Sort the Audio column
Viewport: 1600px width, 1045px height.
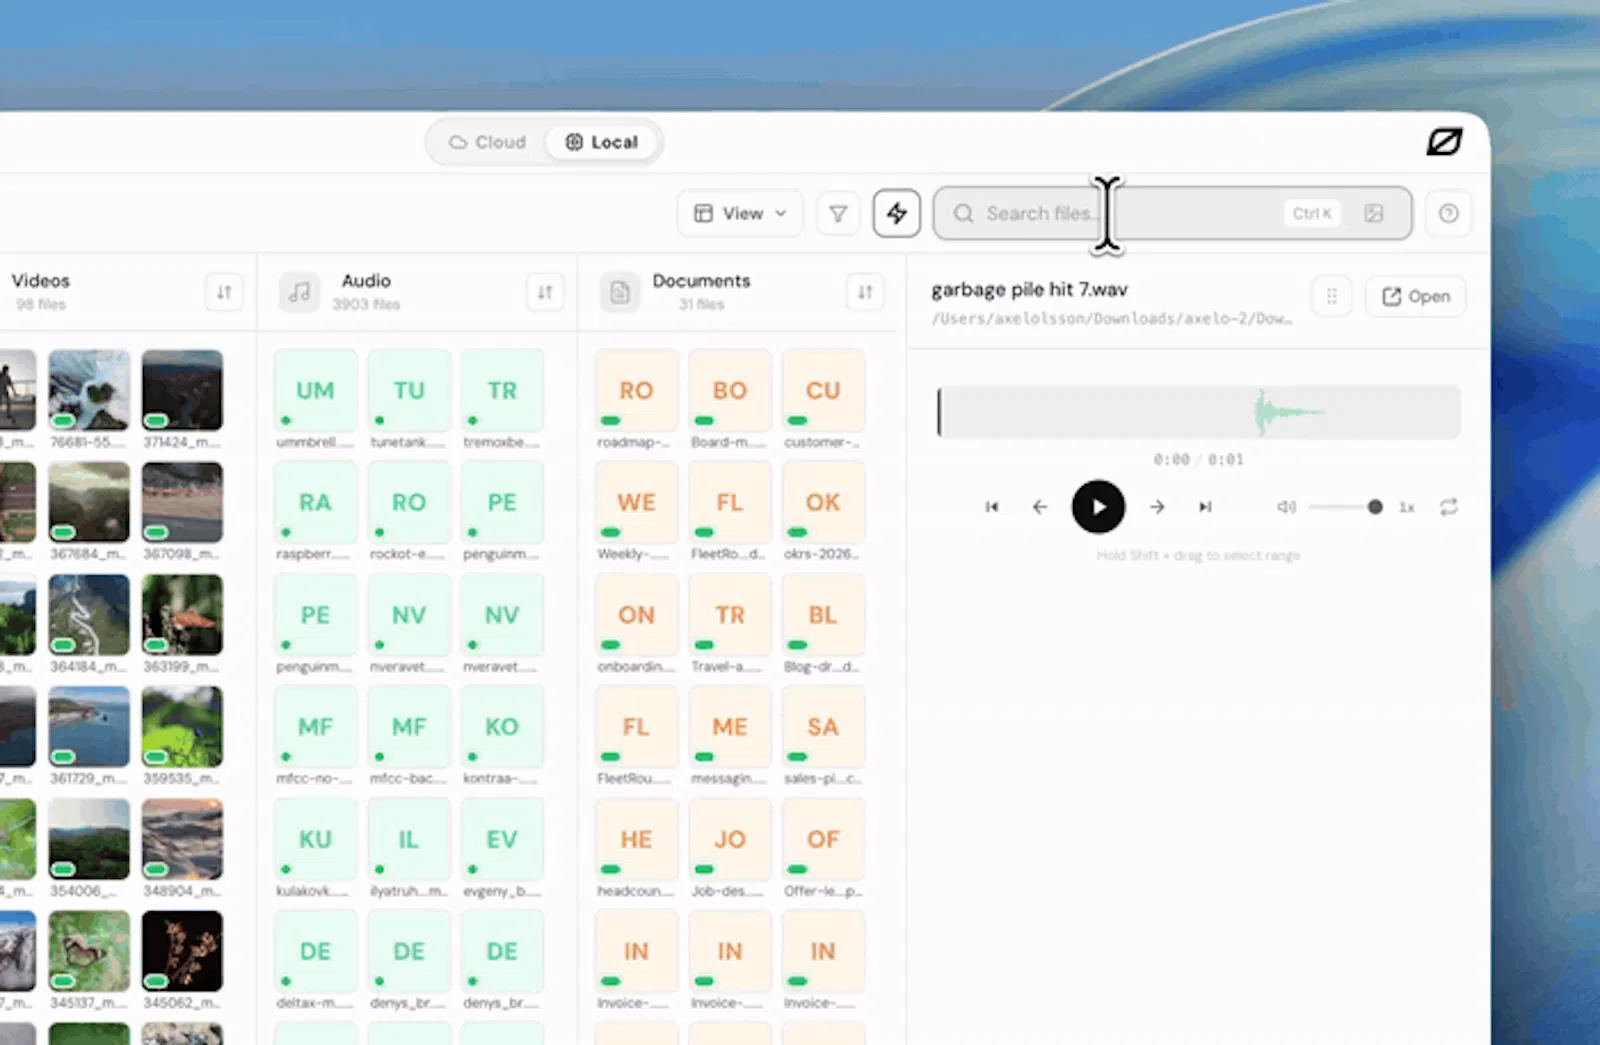[545, 292]
